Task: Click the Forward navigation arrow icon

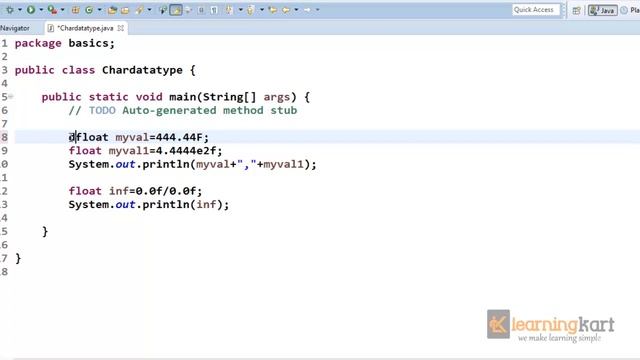Action: coord(307,10)
